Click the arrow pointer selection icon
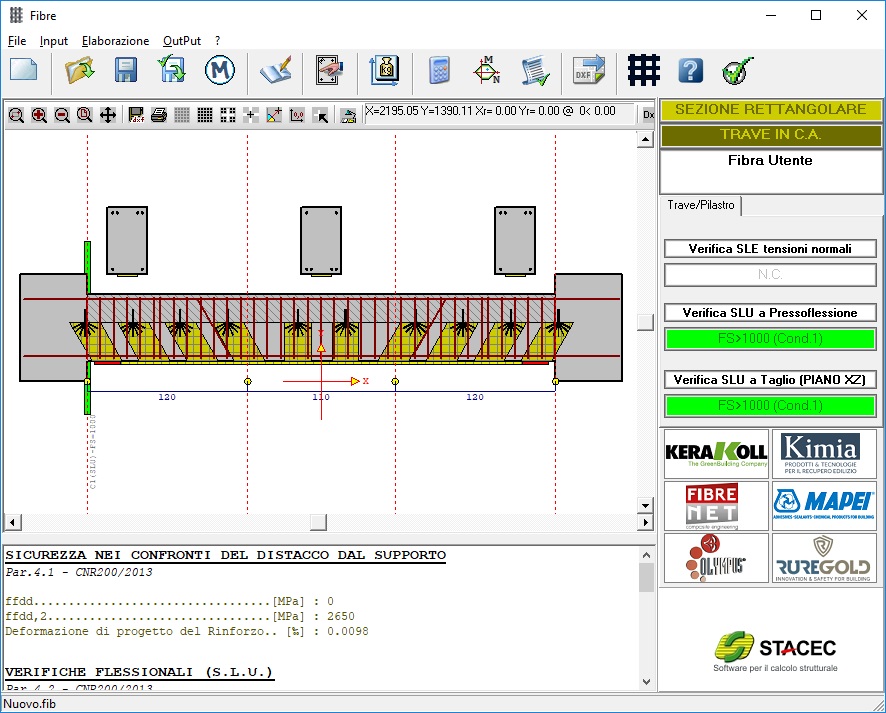 pos(320,115)
